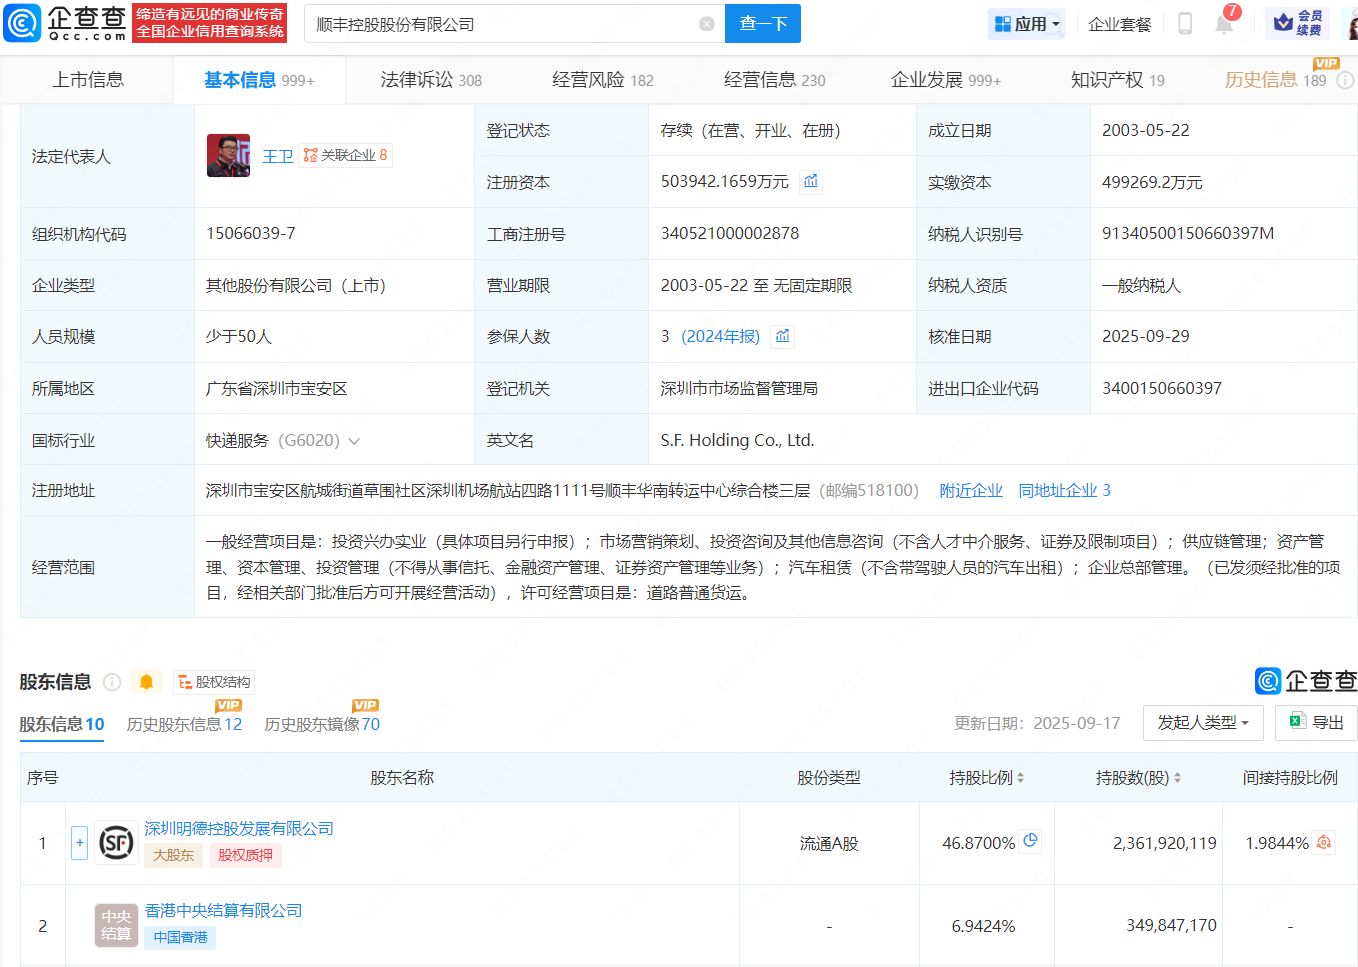Viewport: 1358px width, 967px height.
Task: Open 王卫 legal representative link
Action: (x=278, y=156)
